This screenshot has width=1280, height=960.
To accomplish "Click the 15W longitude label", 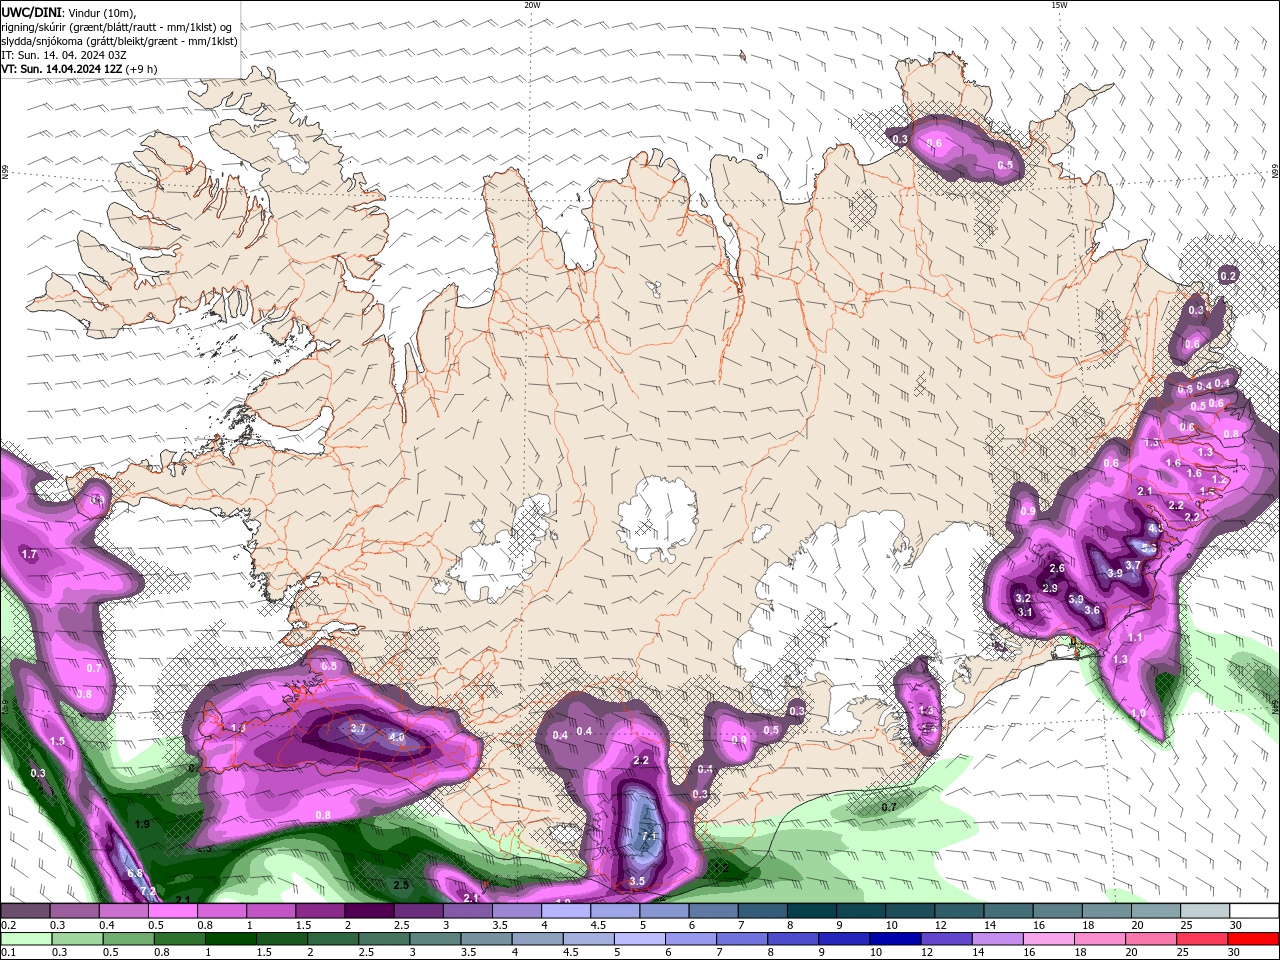I will pos(1059,5).
